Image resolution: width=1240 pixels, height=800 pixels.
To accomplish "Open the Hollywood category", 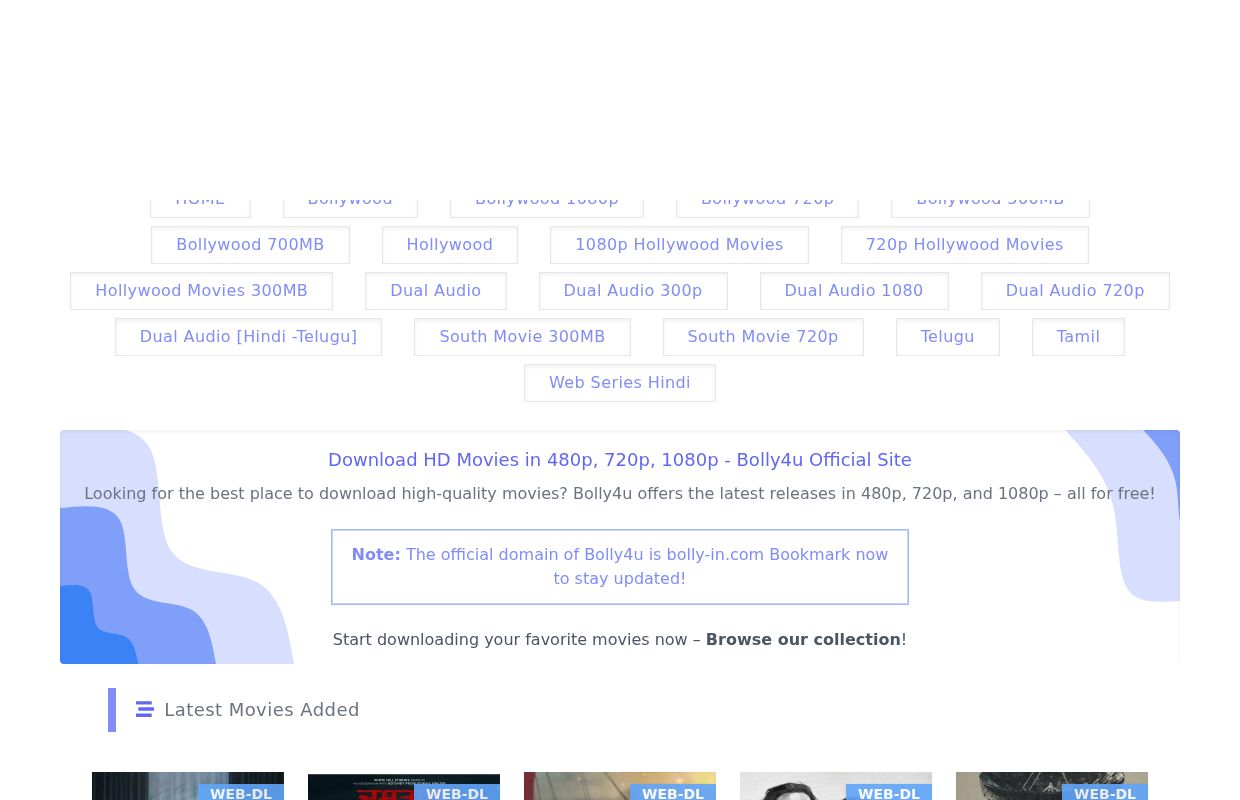I will pyautogui.click(x=450, y=245).
